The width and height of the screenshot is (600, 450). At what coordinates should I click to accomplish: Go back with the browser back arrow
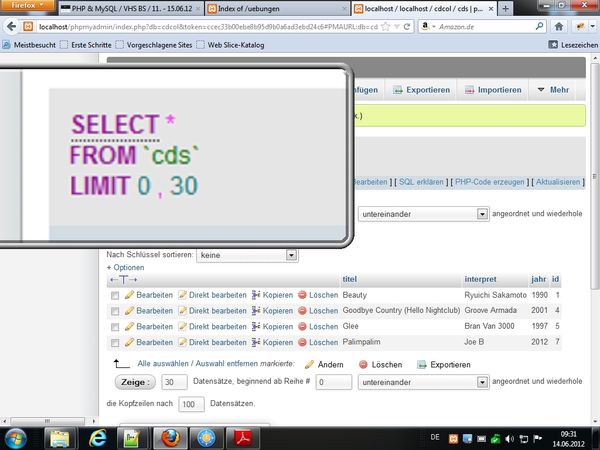tap(11, 26)
